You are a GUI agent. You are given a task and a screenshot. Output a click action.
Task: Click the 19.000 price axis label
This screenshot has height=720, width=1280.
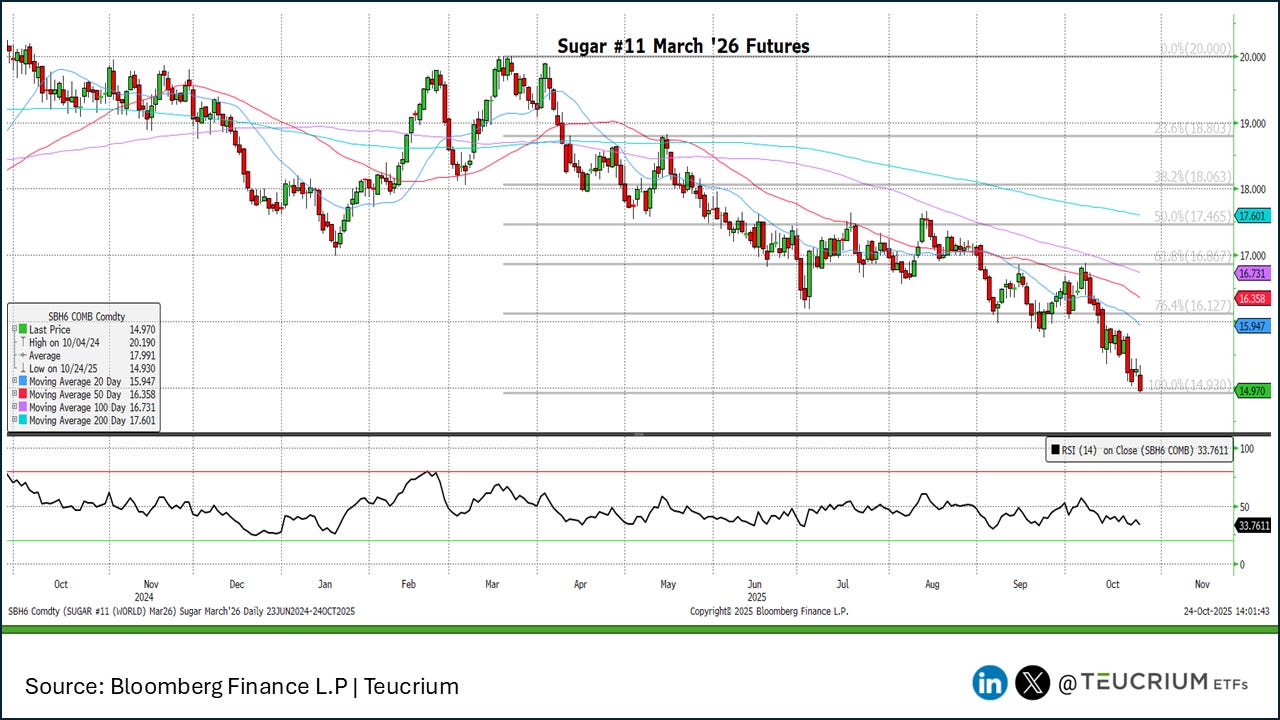point(1254,123)
